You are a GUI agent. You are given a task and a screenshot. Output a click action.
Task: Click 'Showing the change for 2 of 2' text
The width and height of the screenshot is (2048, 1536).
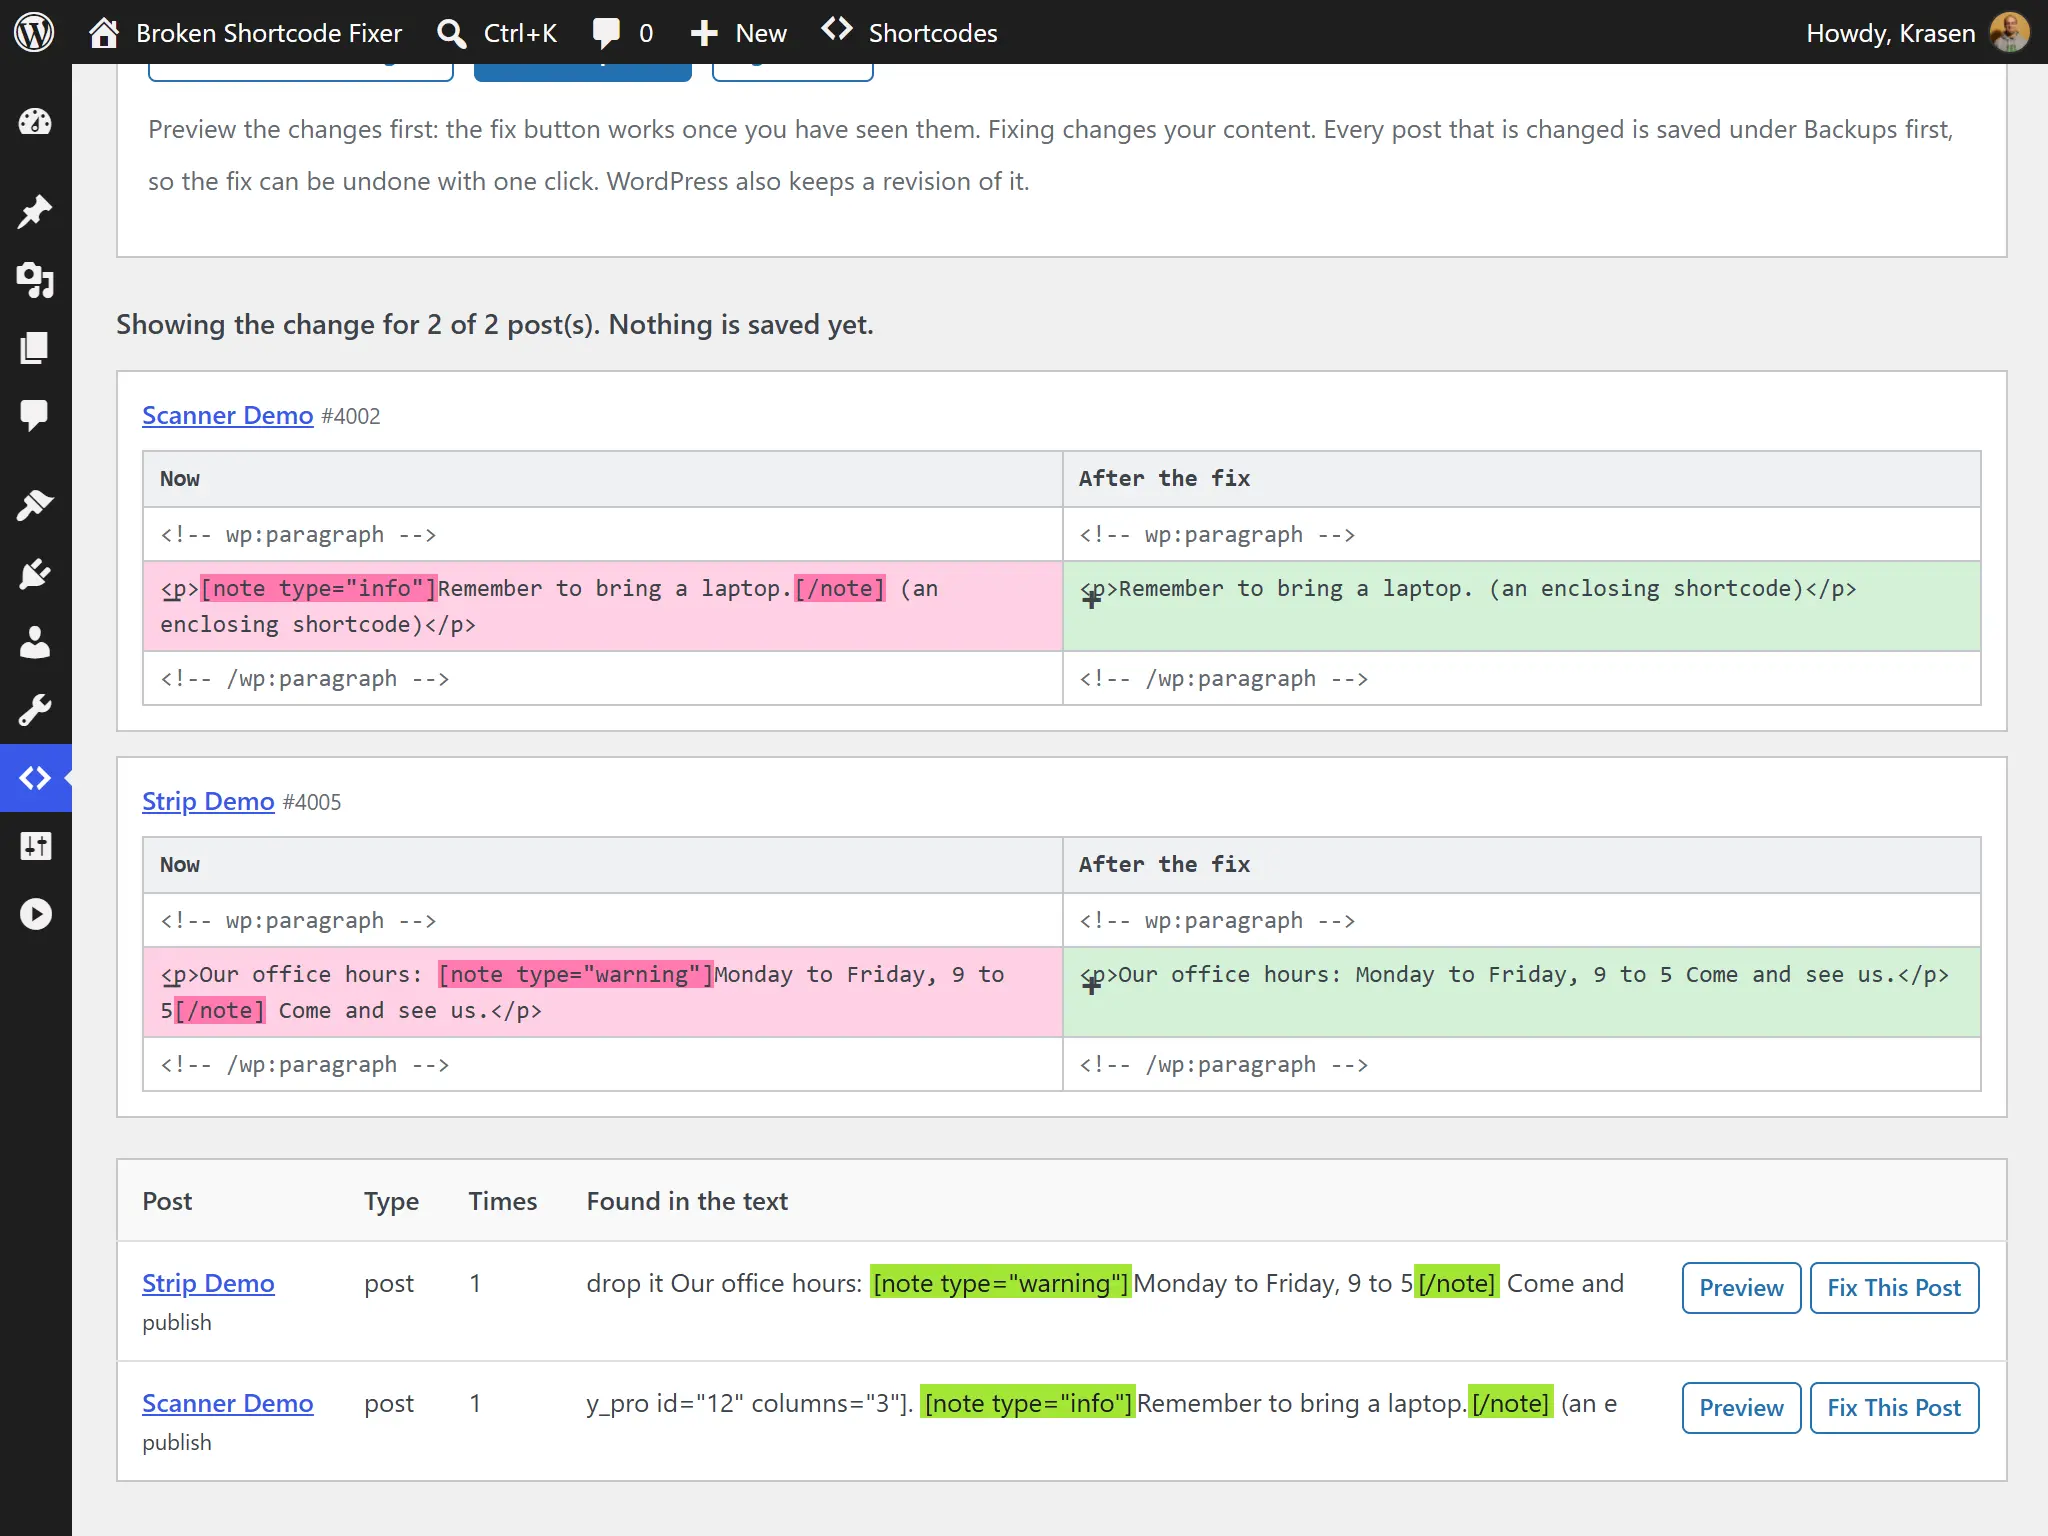point(495,324)
